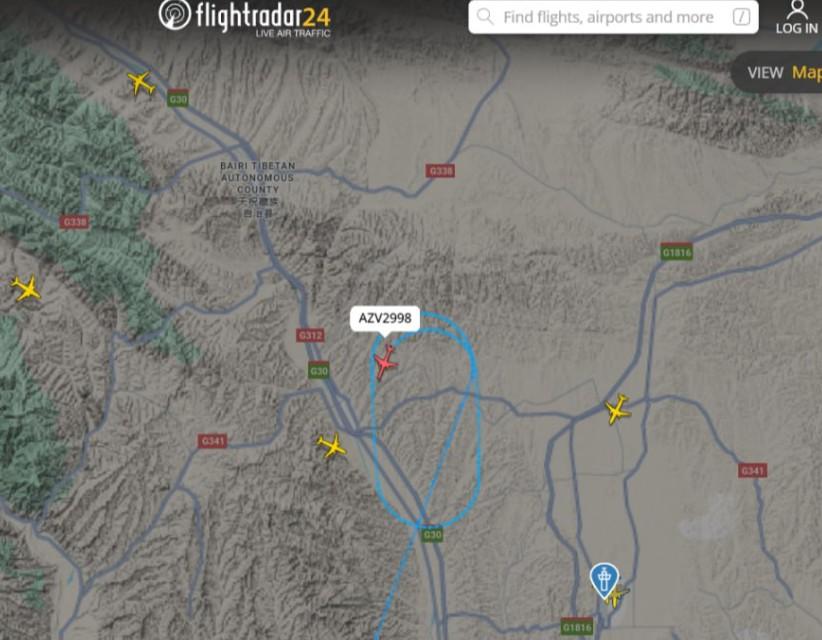Click the yellow plane at the left map edge

pyautogui.click(x=26, y=288)
